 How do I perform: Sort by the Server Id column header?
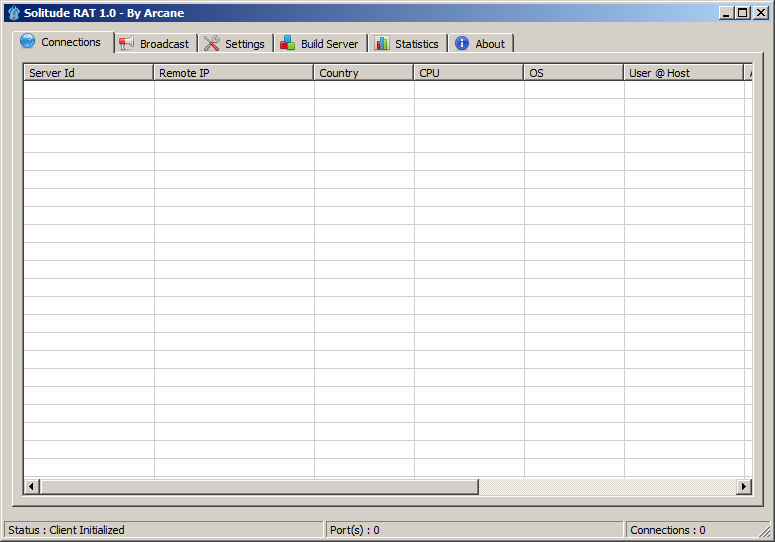click(x=88, y=73)
